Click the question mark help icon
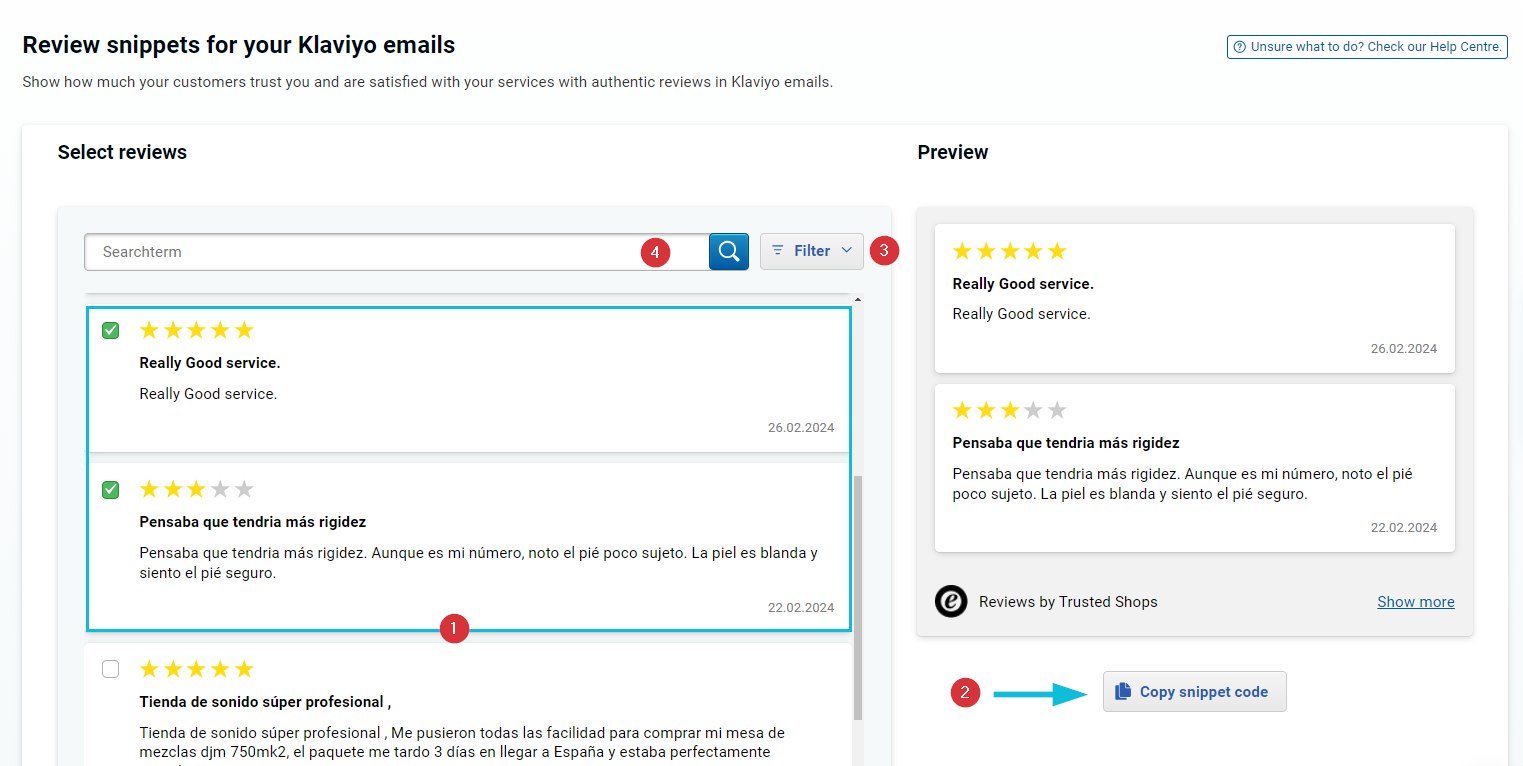This screenshot has width=1523, height=766. (1240, 47)
